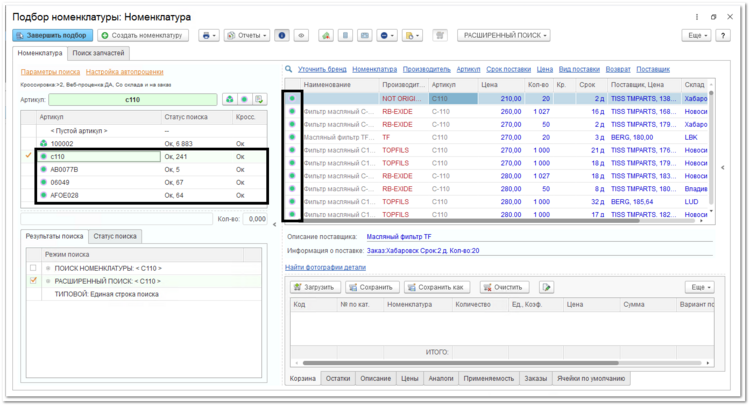Click Вид поставки filter link

point(579,69)
